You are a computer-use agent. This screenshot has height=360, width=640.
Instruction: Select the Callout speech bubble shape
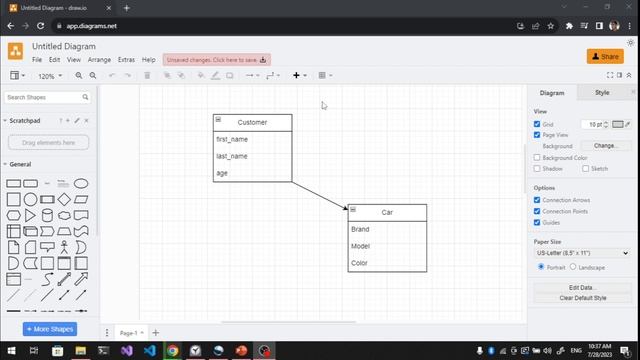coord(47,247)
